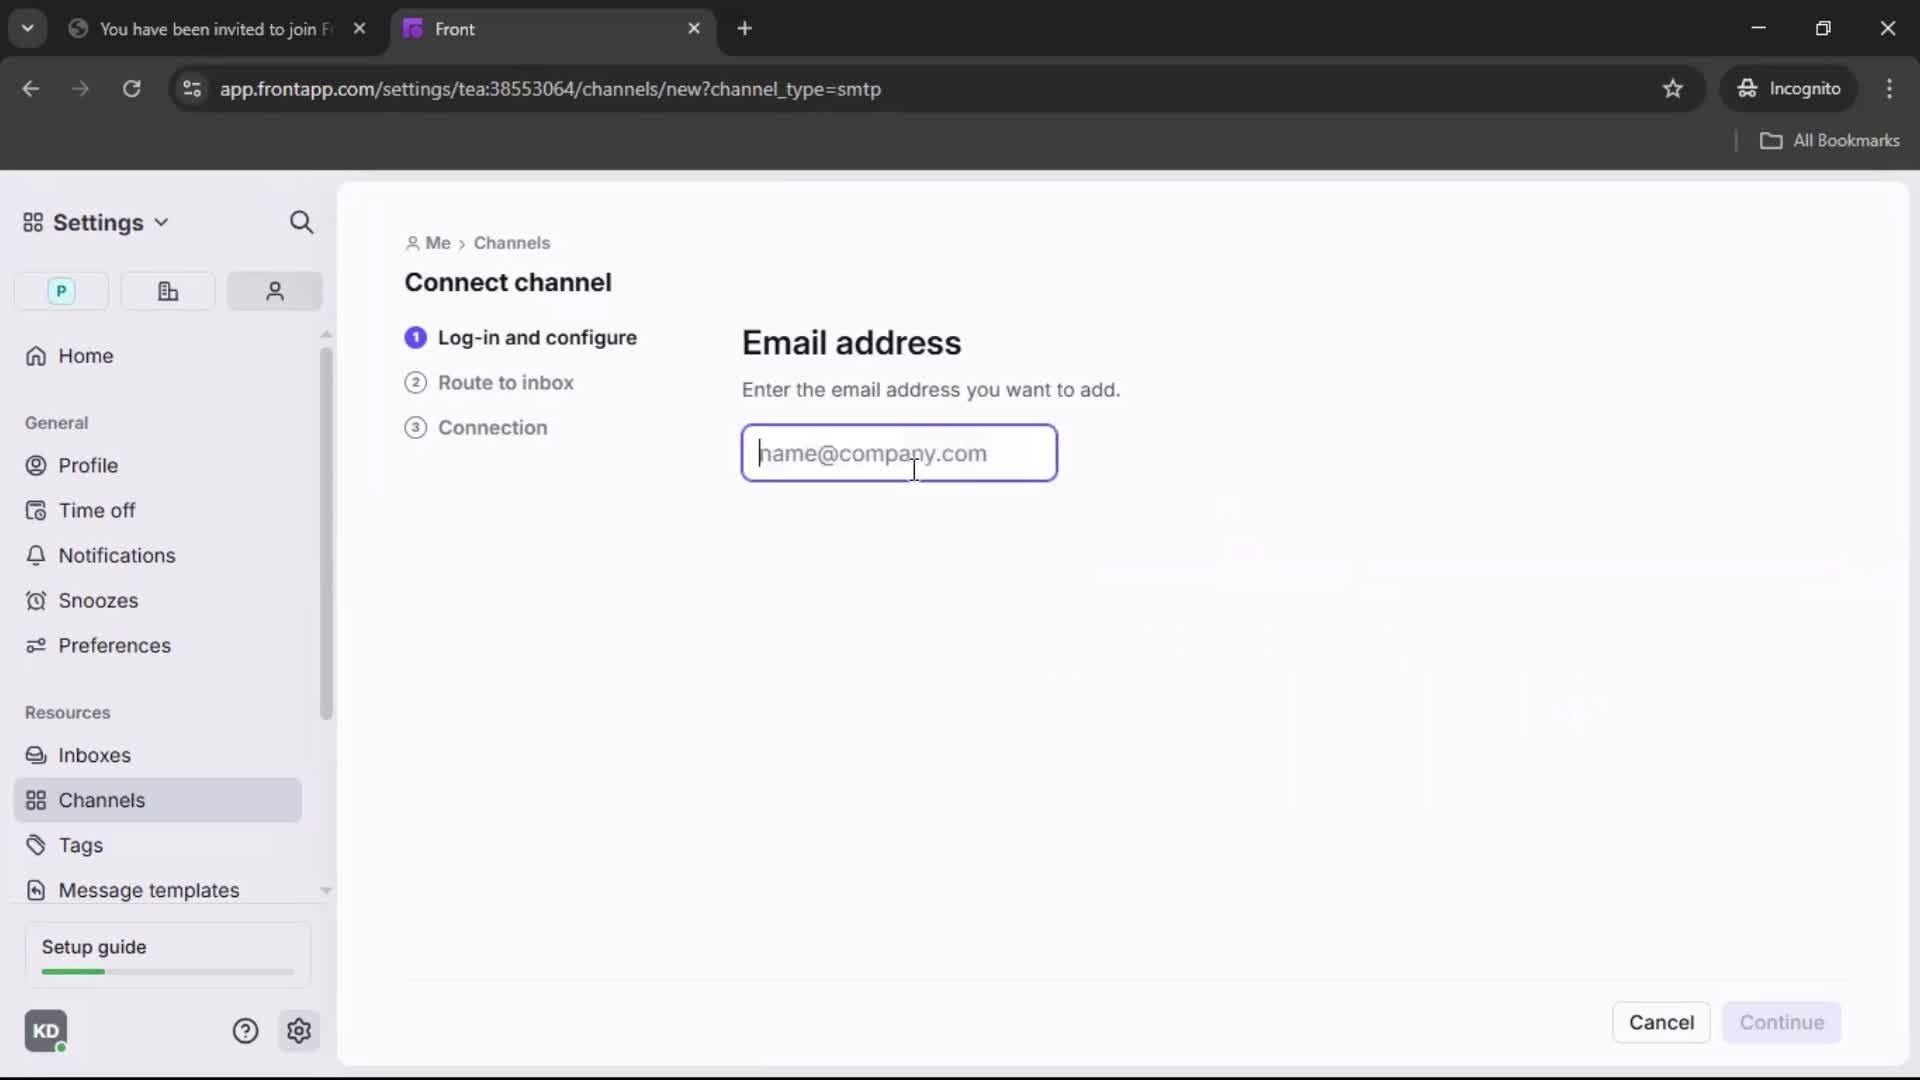1920x1080 pixels.
Task: Switch to the Front browser tab
Action: coord(455,29)
